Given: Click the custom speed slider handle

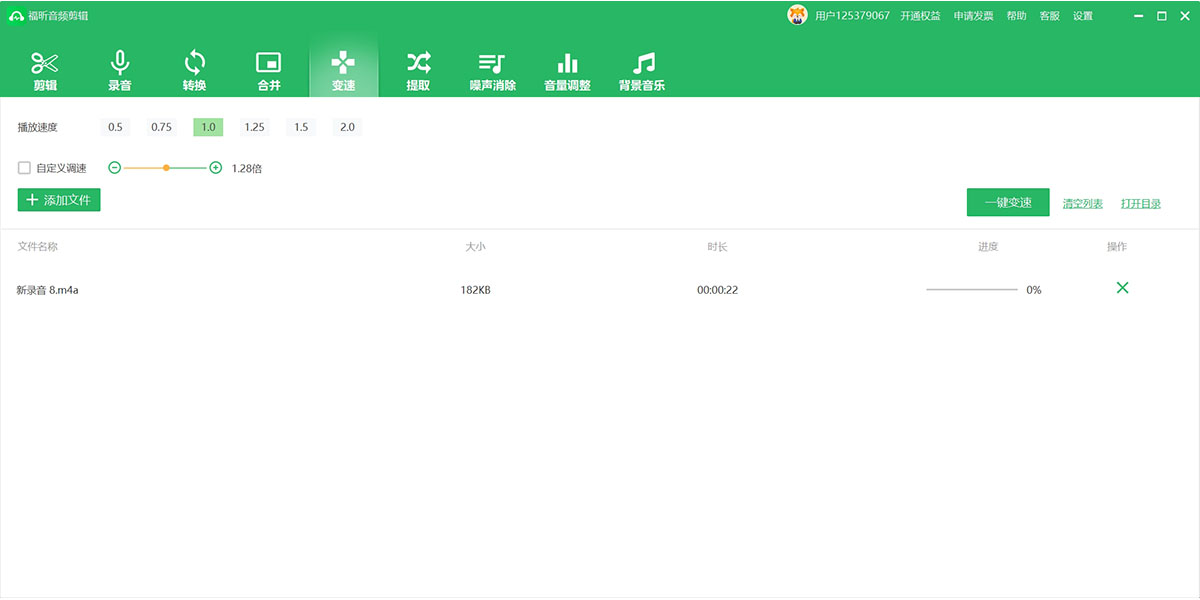Looking at the screenshot, I should tap(166, 168).
